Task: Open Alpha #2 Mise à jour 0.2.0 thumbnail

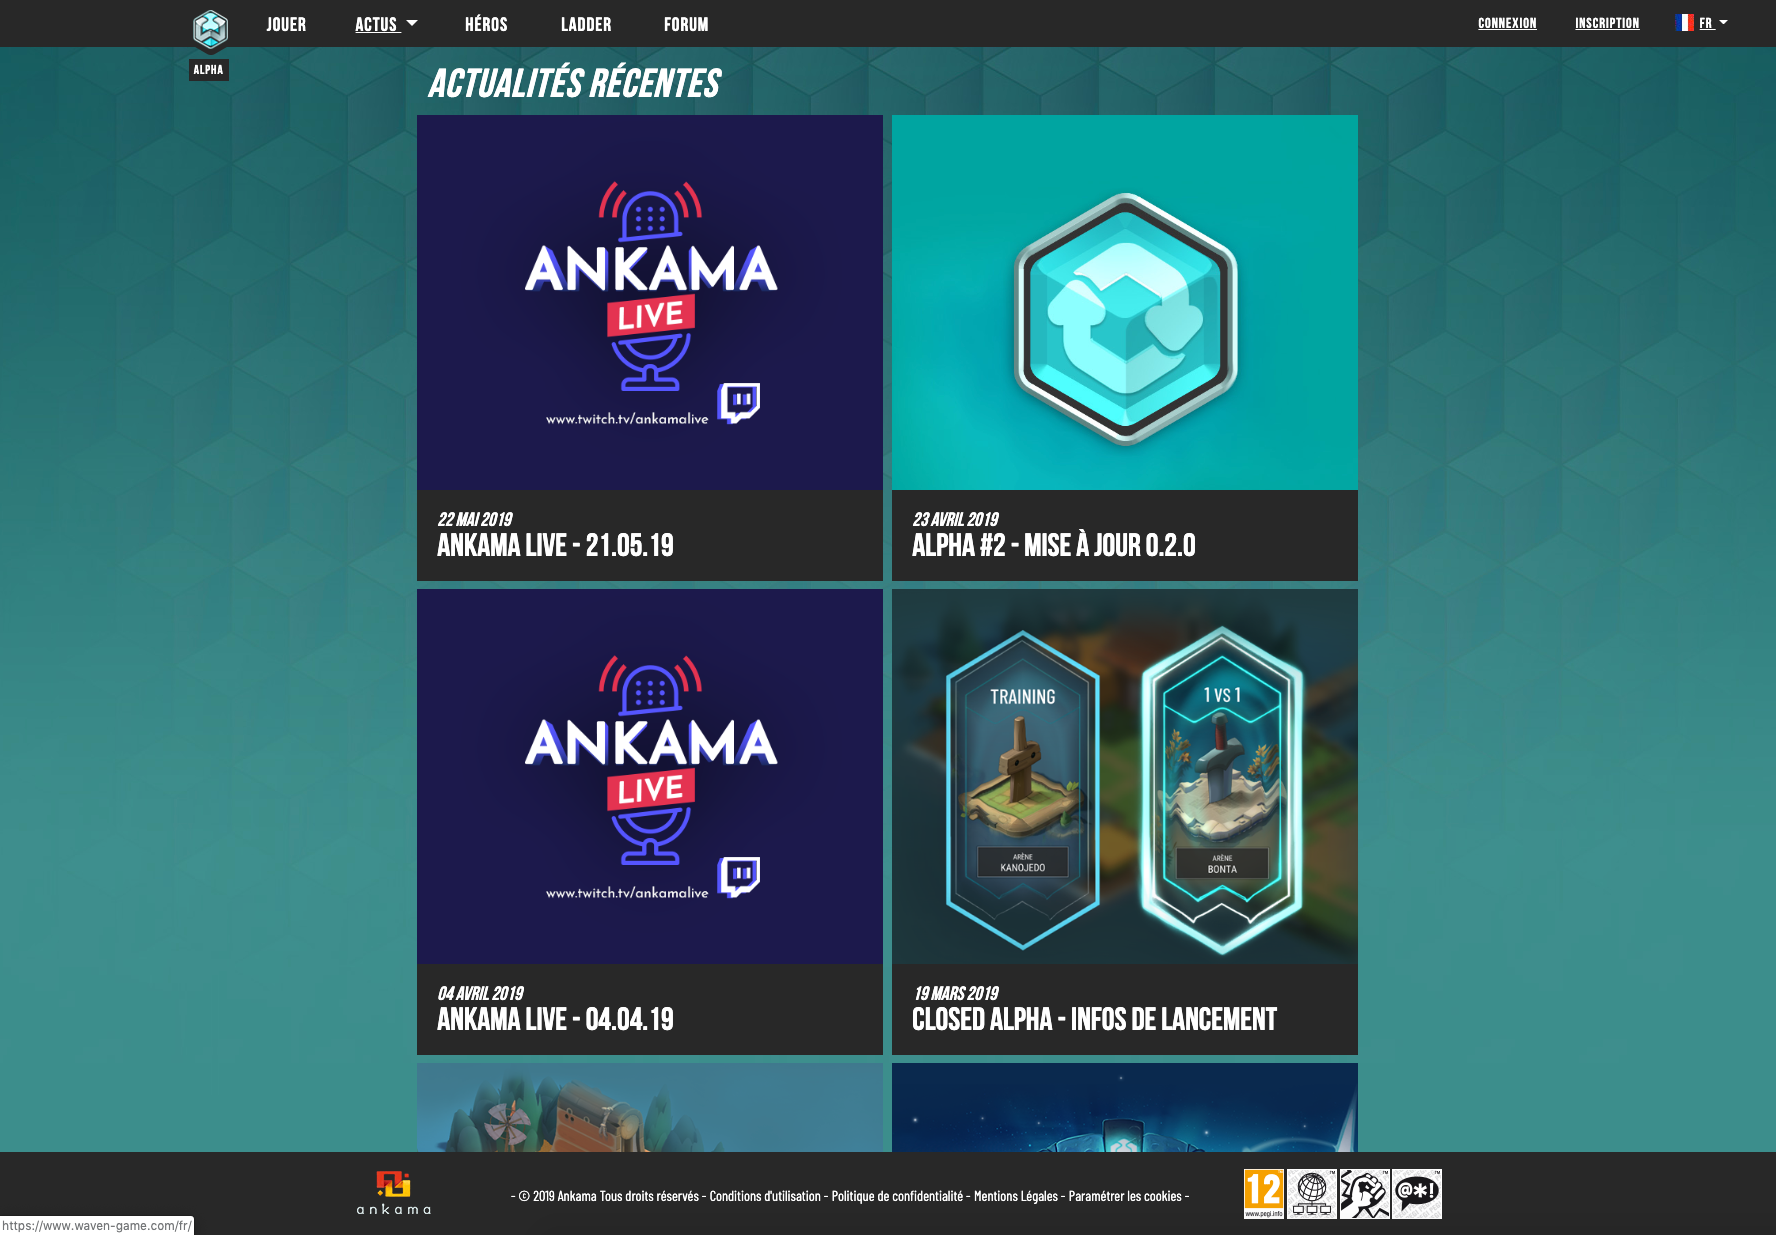Action: click(1125, 302)
